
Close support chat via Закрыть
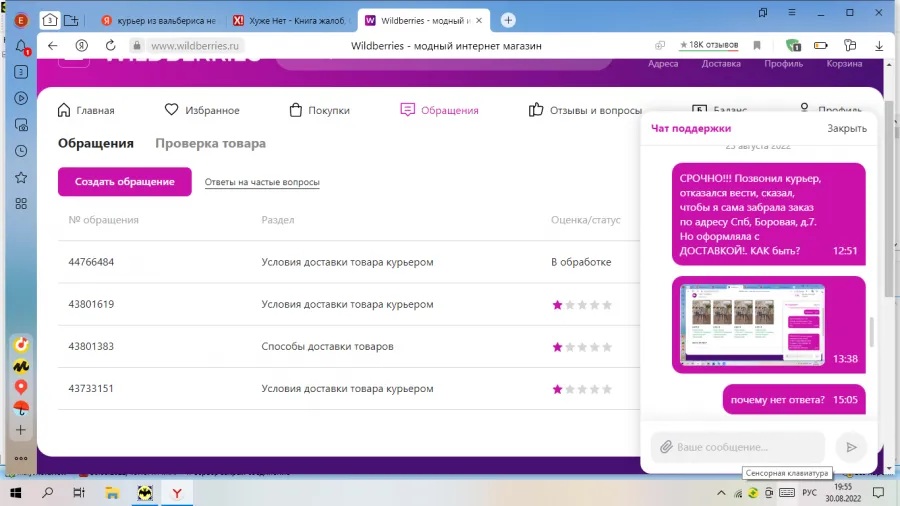[x=847, y=129]
